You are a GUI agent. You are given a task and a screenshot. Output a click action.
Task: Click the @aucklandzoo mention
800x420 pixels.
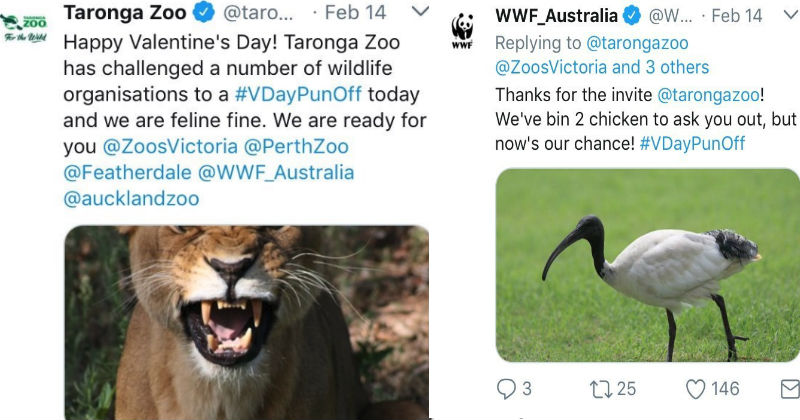pos(131,198)
